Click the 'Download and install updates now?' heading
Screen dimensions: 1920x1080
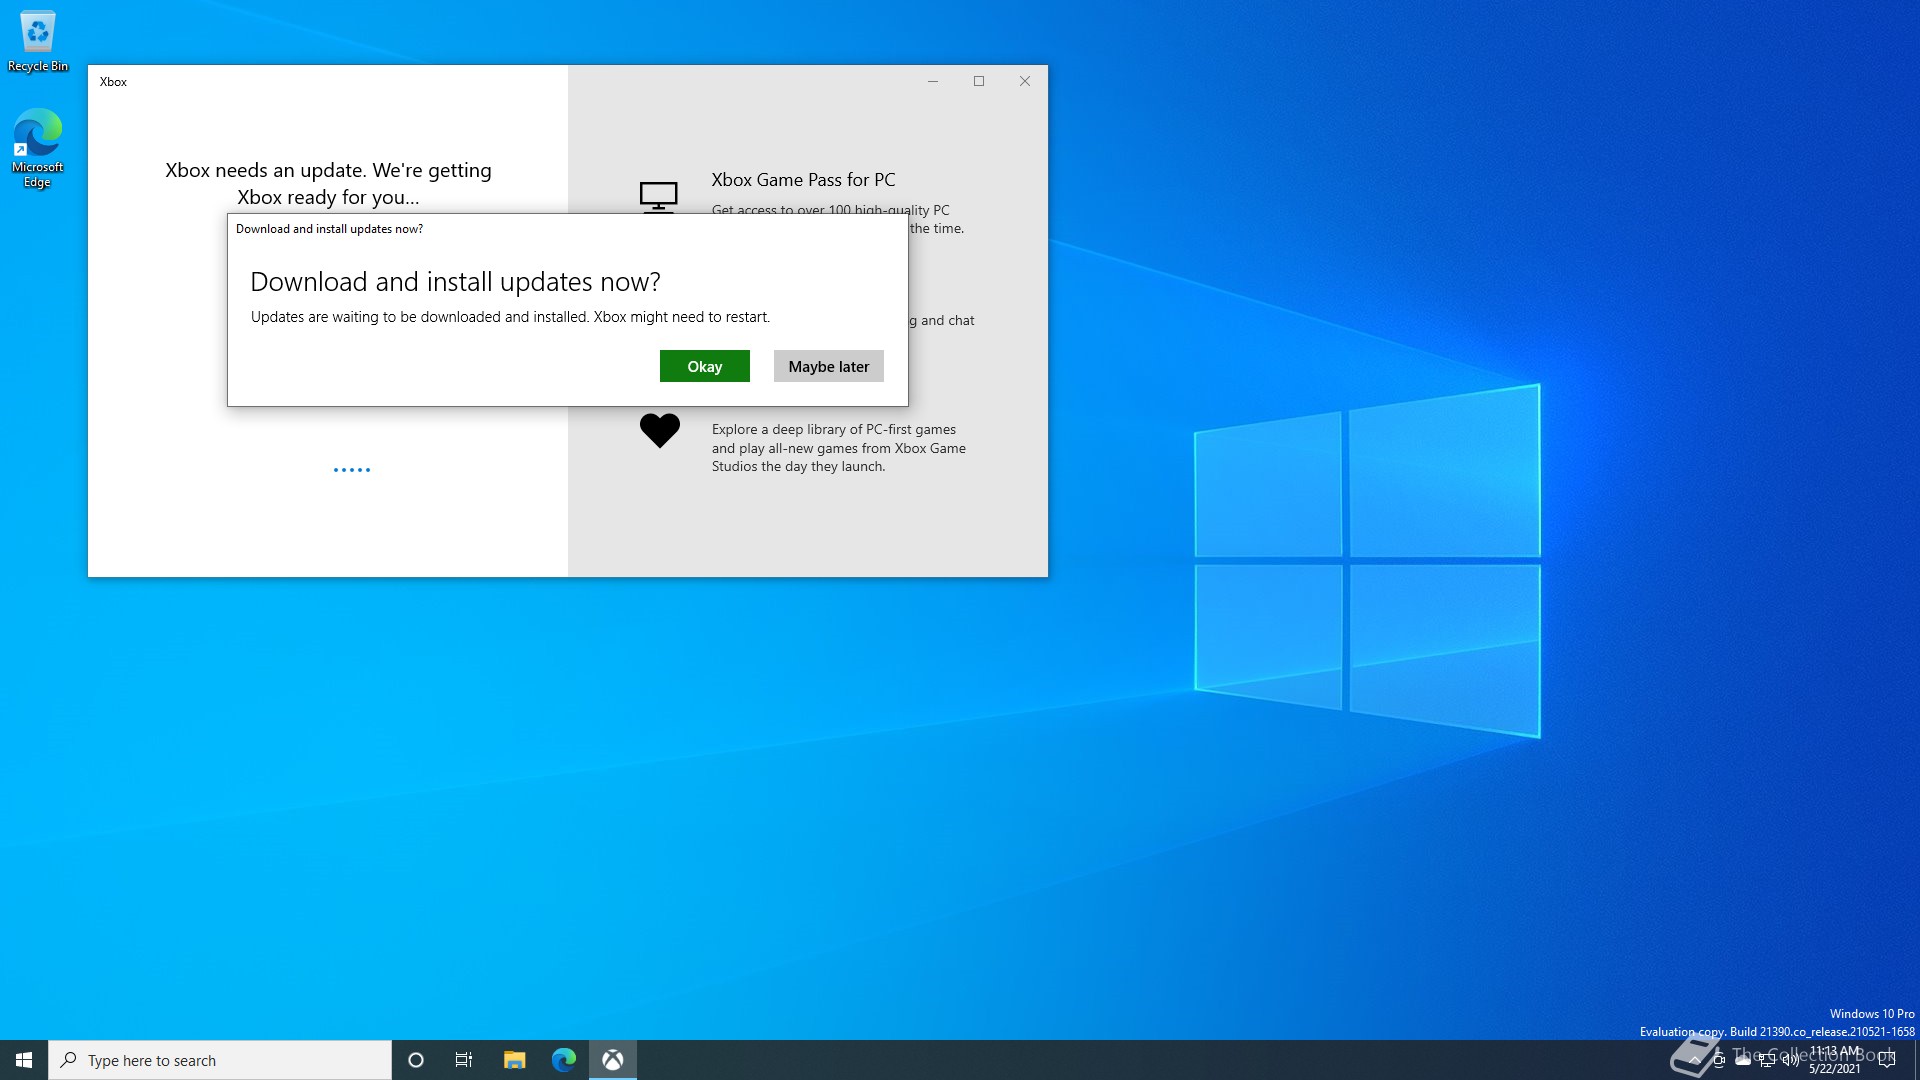click(455, 282)
